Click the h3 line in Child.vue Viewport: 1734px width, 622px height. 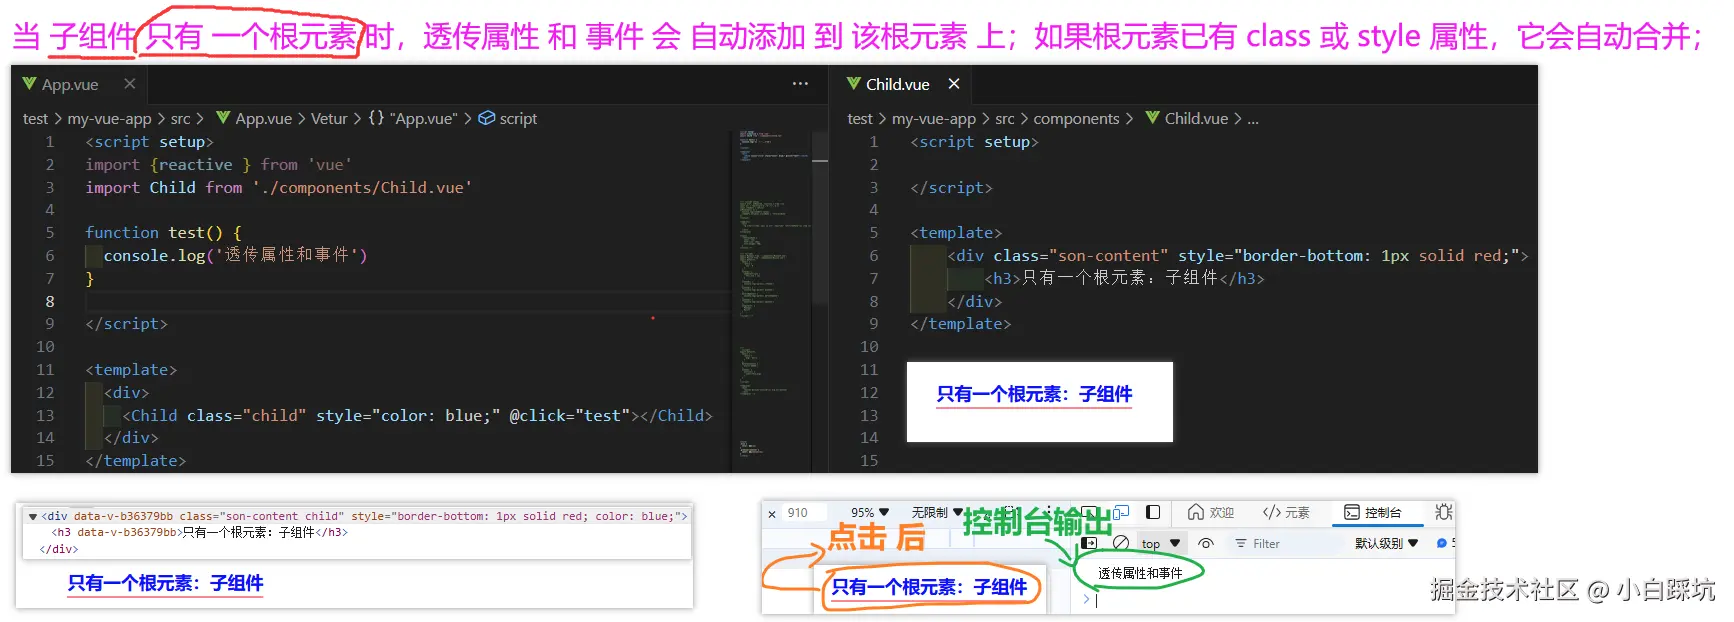(1124, 279)
